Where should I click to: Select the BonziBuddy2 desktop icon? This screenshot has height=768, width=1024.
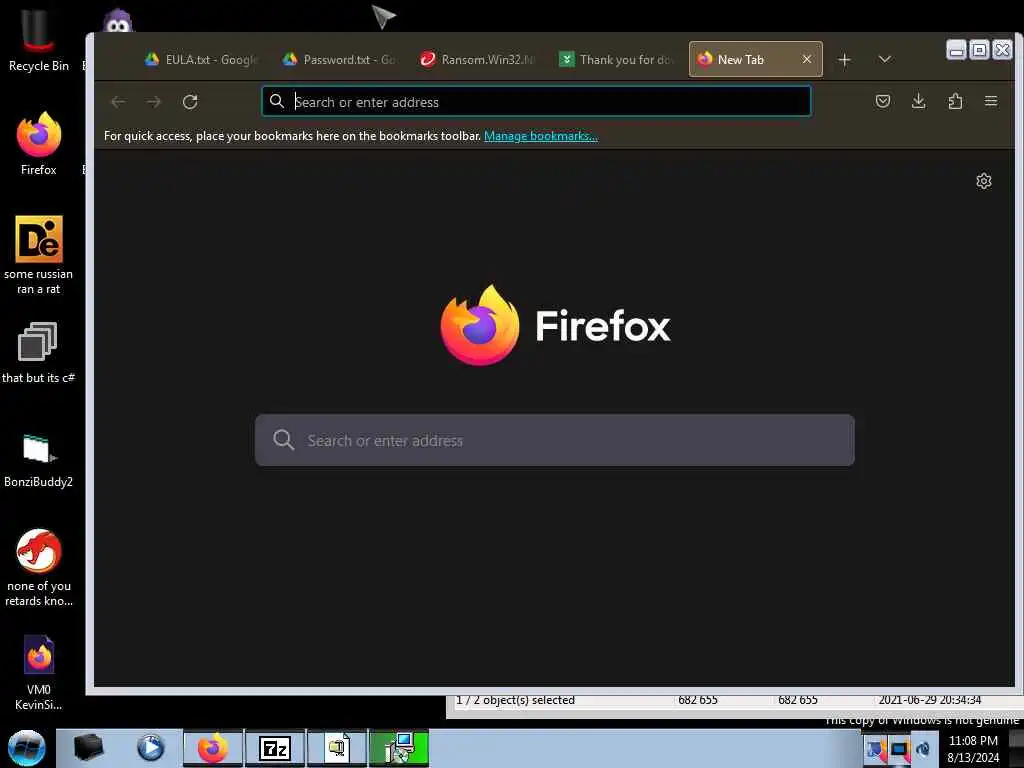tap(39, 460)
